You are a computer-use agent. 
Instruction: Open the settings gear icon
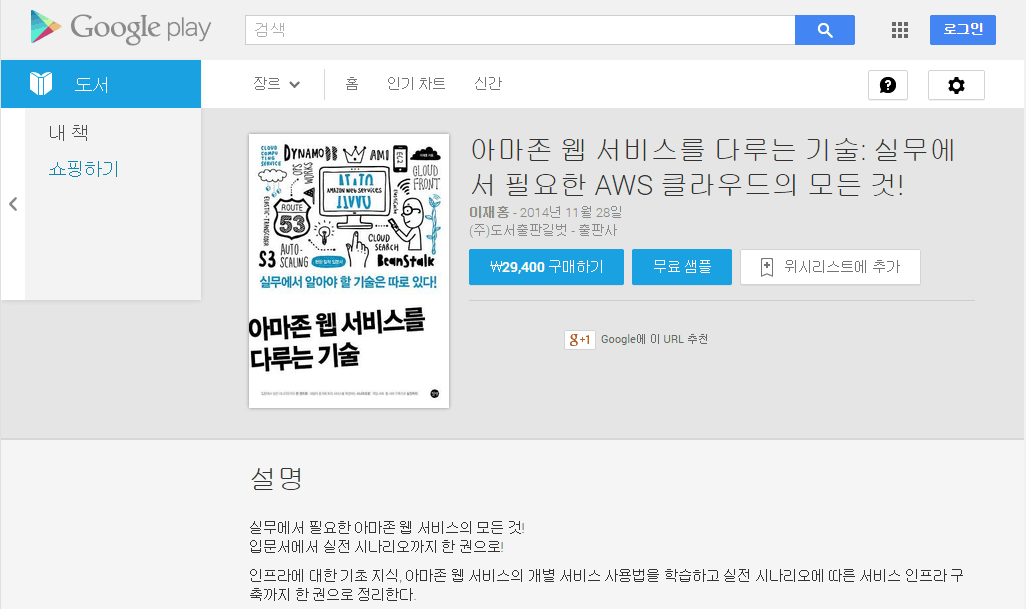(x=956, y=85)
